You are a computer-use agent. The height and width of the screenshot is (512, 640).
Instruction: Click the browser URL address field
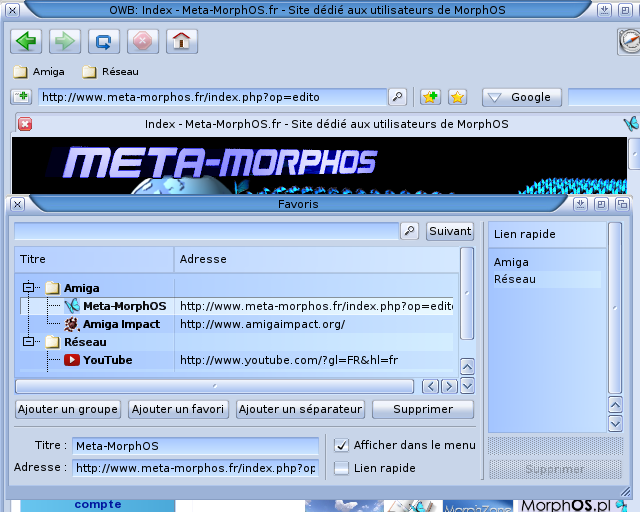click(212, 97)
